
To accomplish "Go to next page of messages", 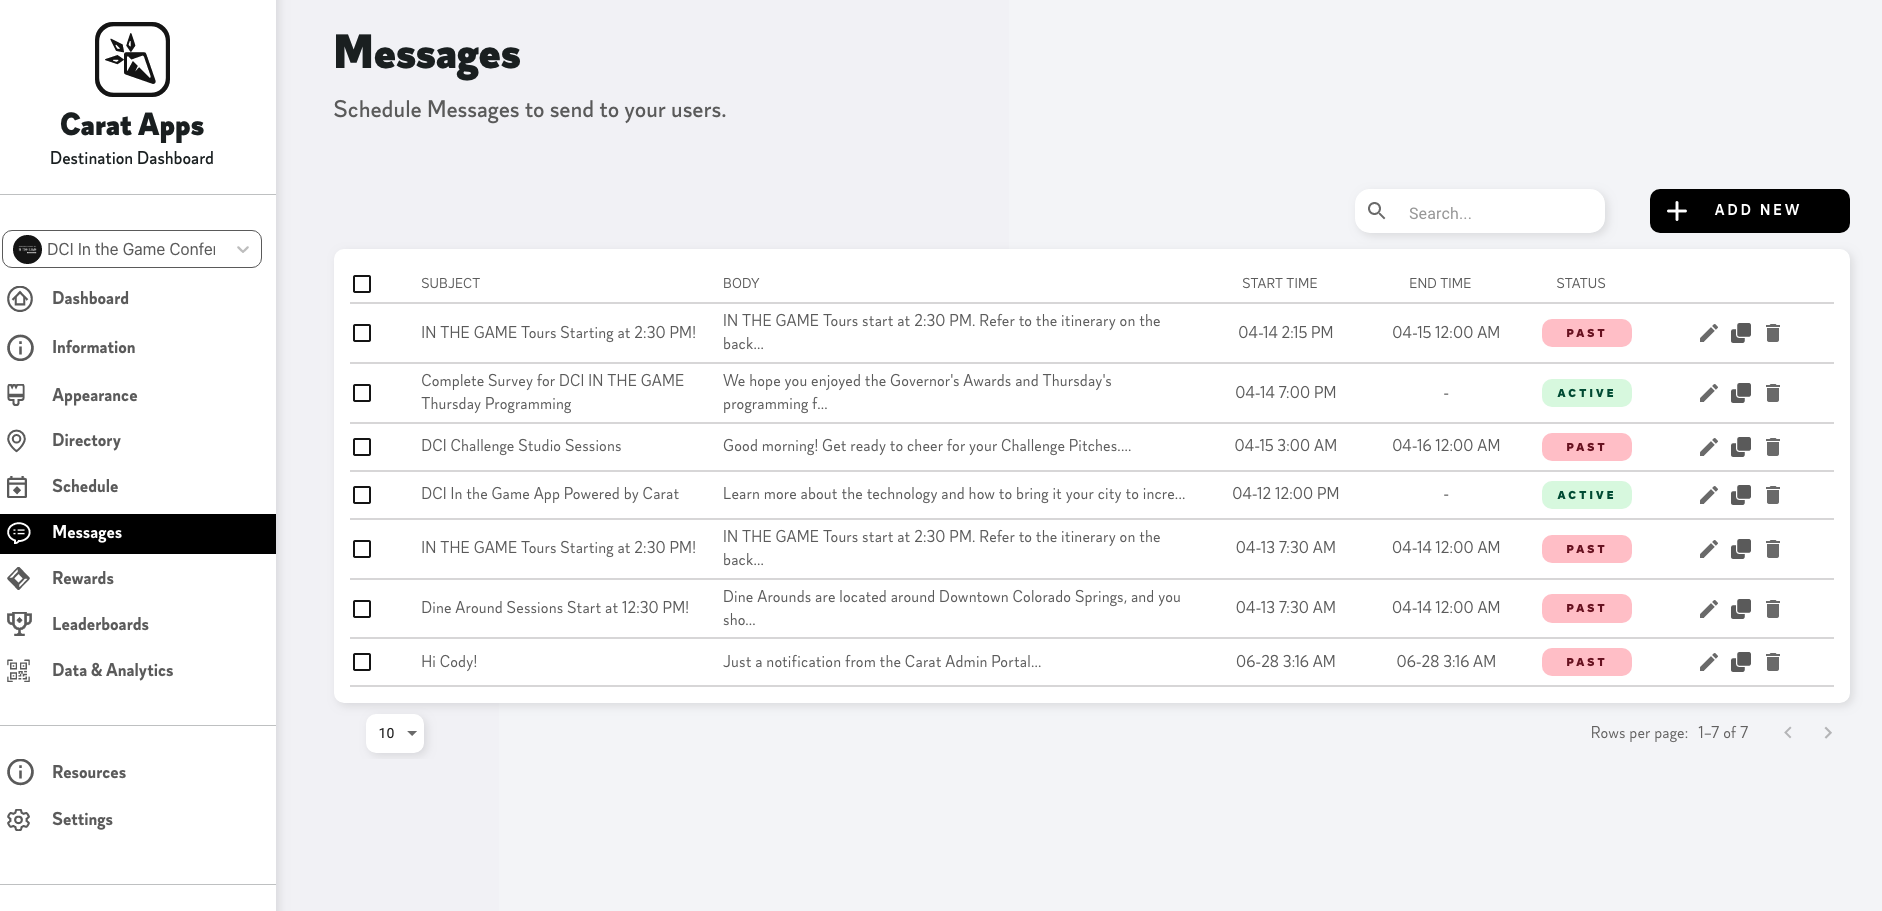I will pyautogui.click(x=1827, y=733).
